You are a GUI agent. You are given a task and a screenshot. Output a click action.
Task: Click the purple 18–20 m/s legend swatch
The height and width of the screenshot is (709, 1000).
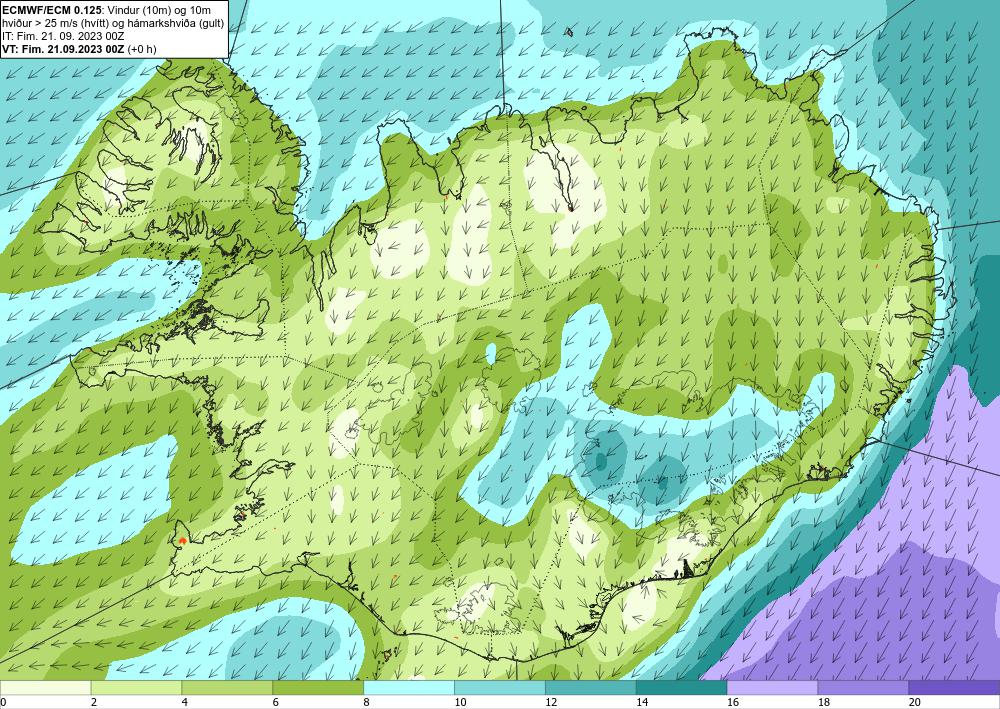[x=864, y=687]
